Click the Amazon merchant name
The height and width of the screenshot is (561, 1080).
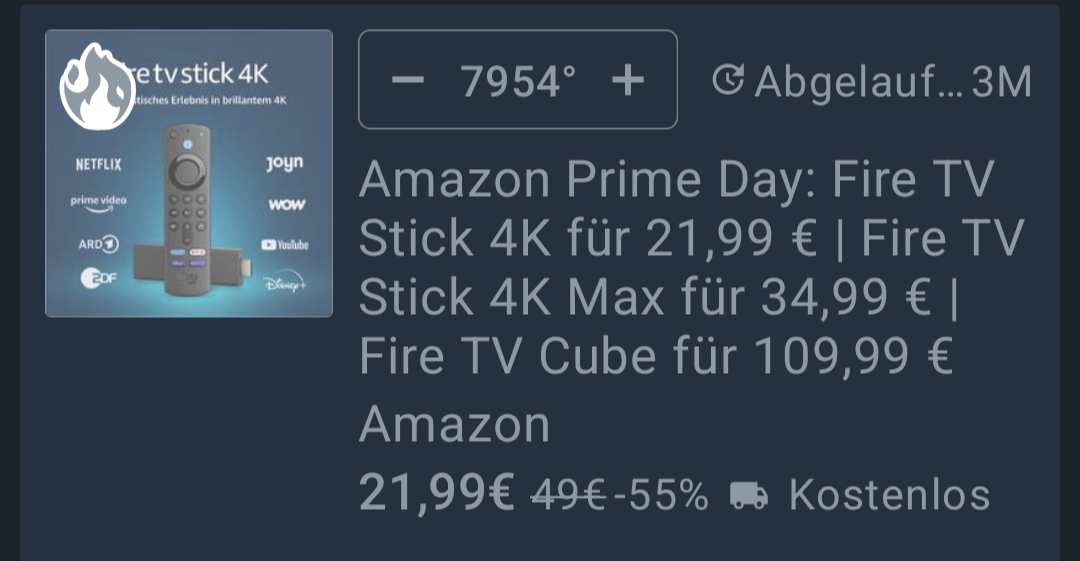455,424
